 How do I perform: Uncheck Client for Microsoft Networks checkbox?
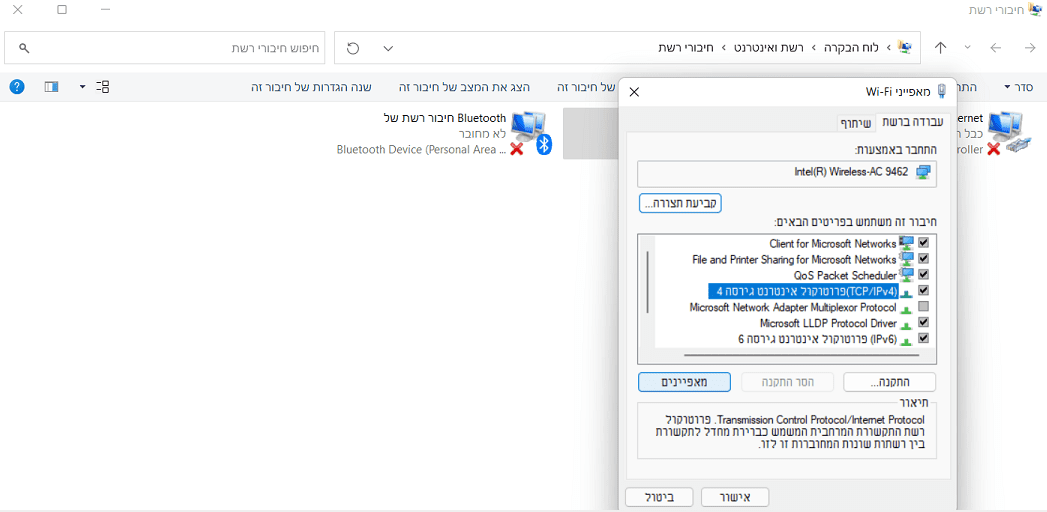(924, 242)
